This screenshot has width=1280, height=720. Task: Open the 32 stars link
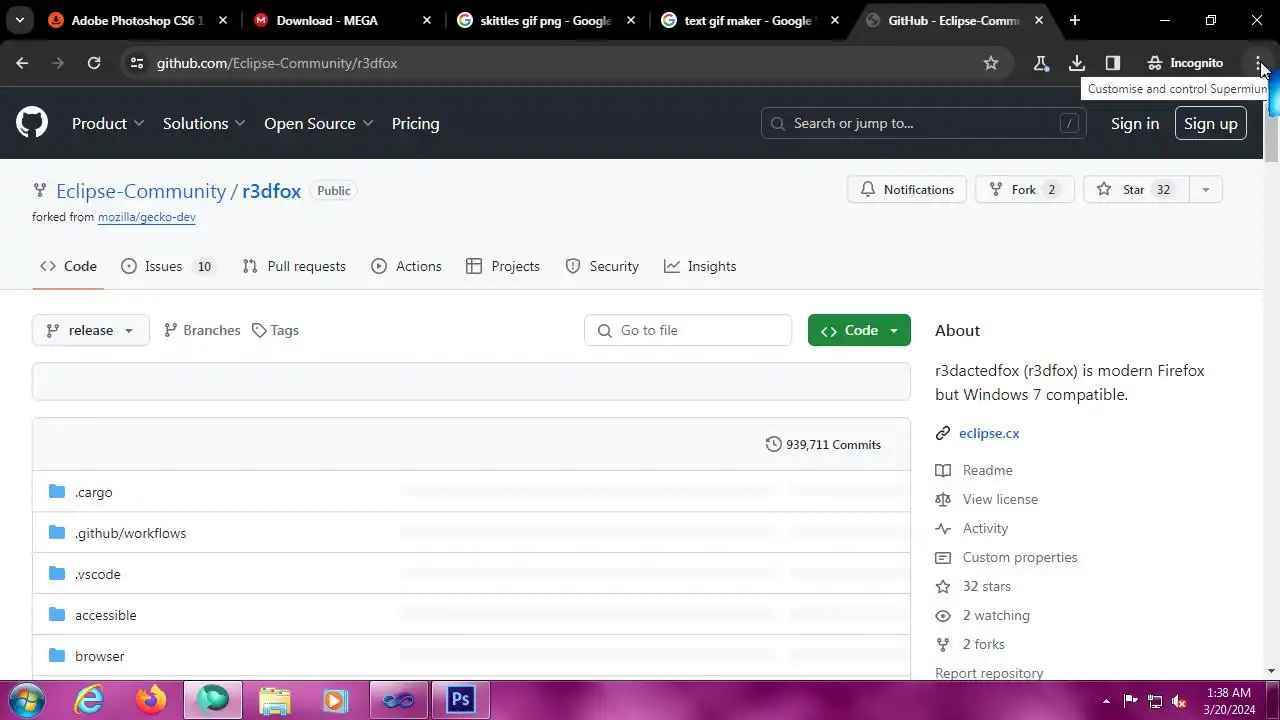point(973,586)
